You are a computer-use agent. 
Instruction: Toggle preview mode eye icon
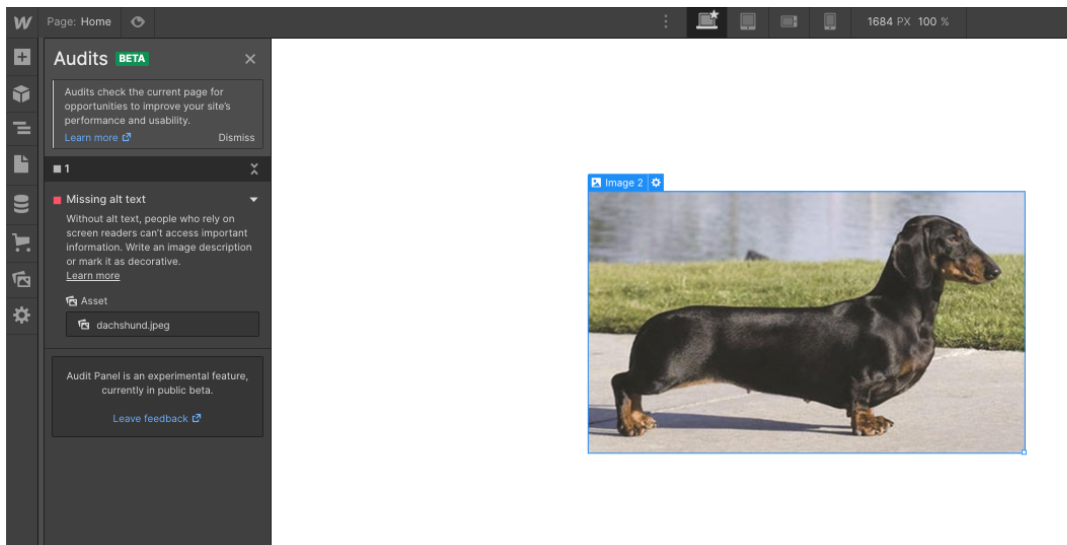pos(138,22)
